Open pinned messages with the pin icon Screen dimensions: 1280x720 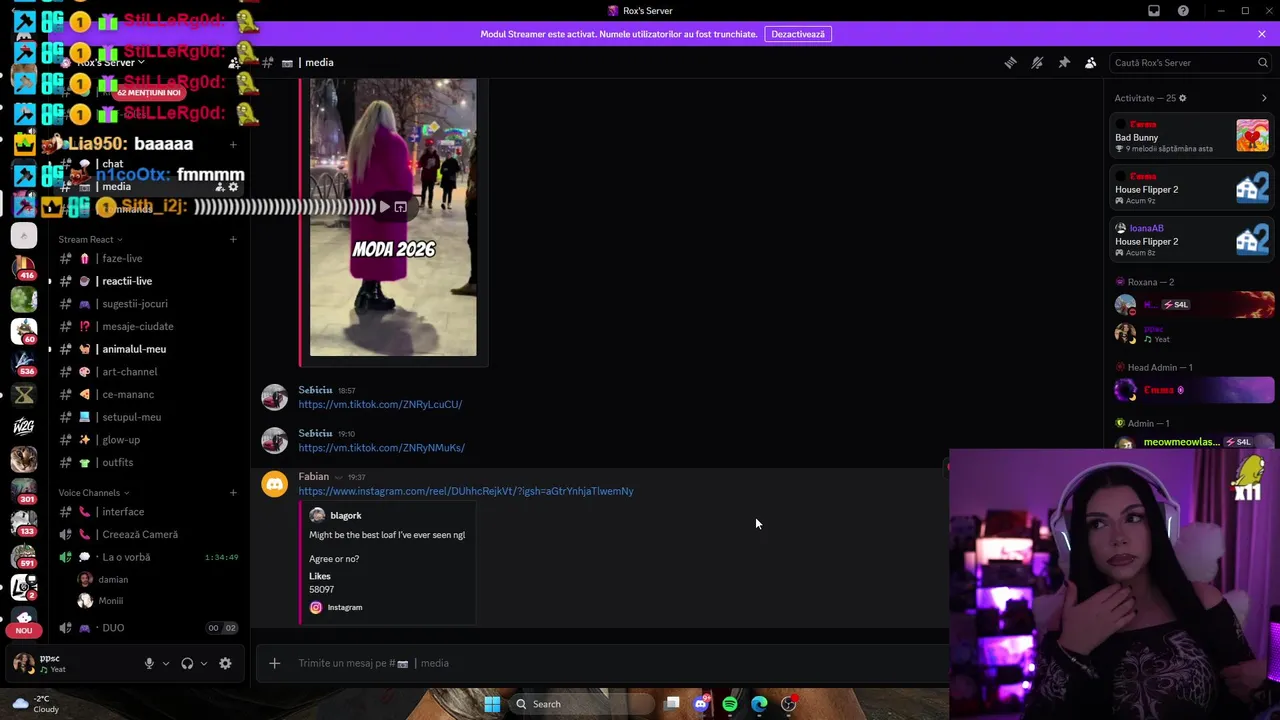1064,62
